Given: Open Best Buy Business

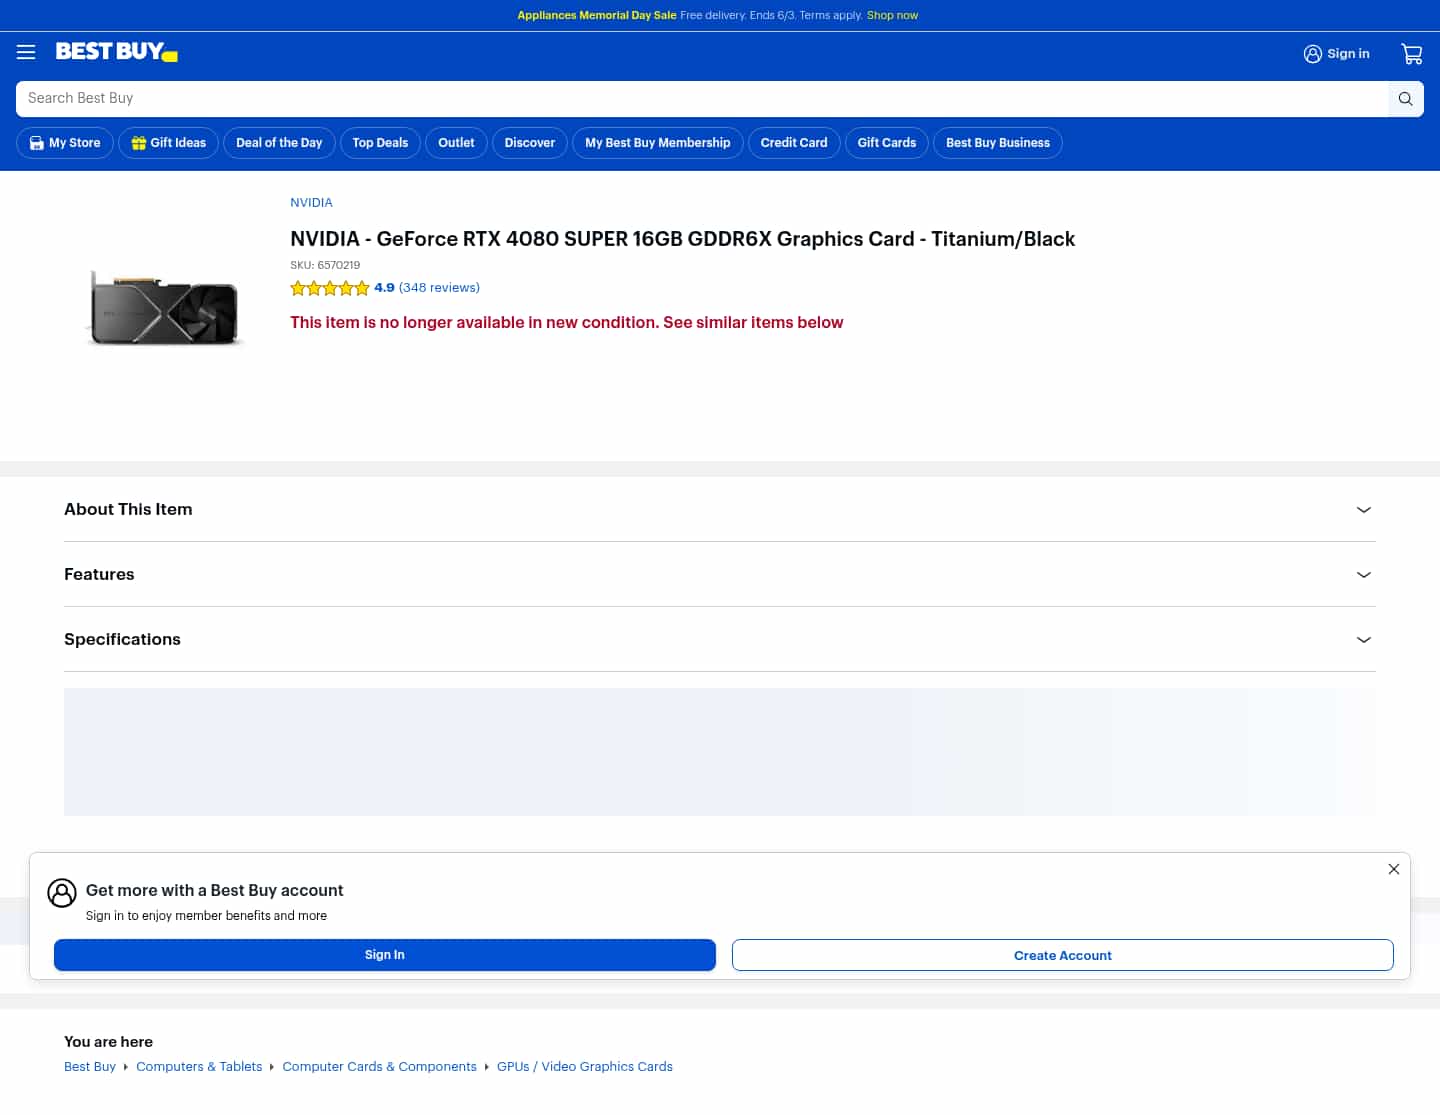Looking at the screenshot, I should [998, 143].
